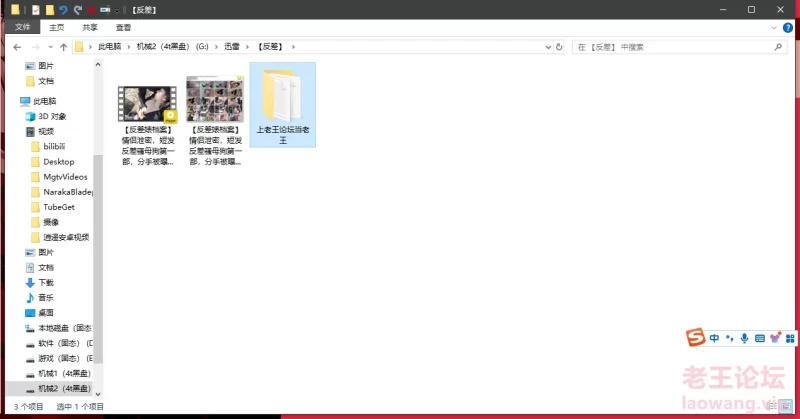The width and height of the screenshot is (800, 419).
Task: Open the NarakaBladepoint folder in sidebar
Action: coord(62,192)
